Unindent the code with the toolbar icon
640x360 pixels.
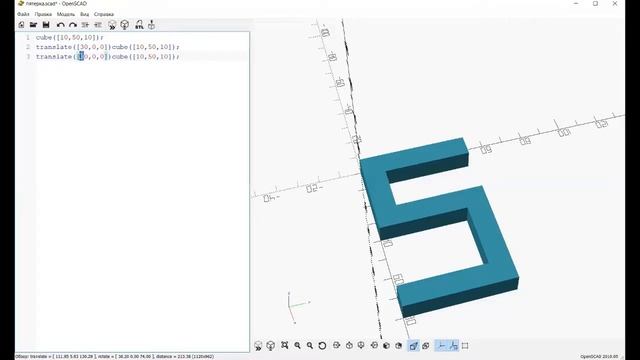click(85, 25)
